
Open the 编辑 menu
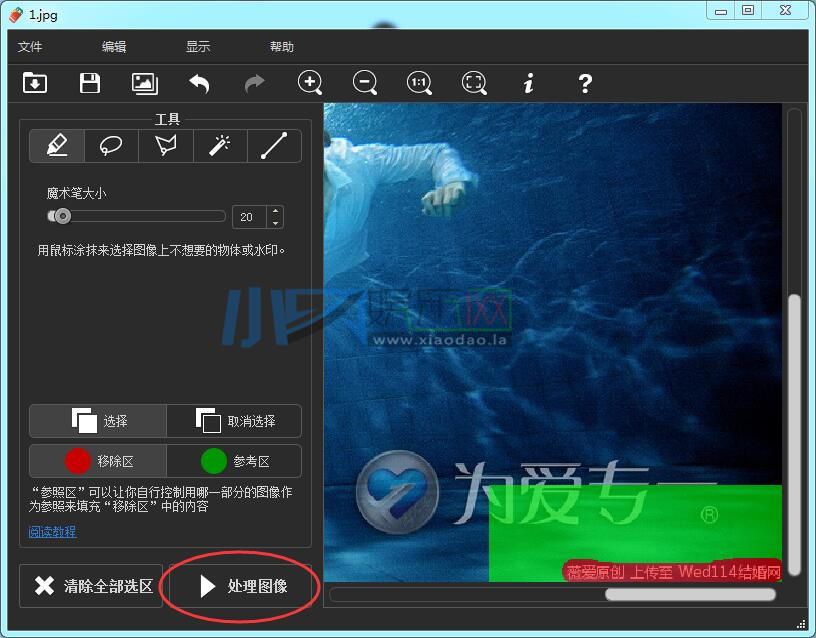[x=114, y=47]
